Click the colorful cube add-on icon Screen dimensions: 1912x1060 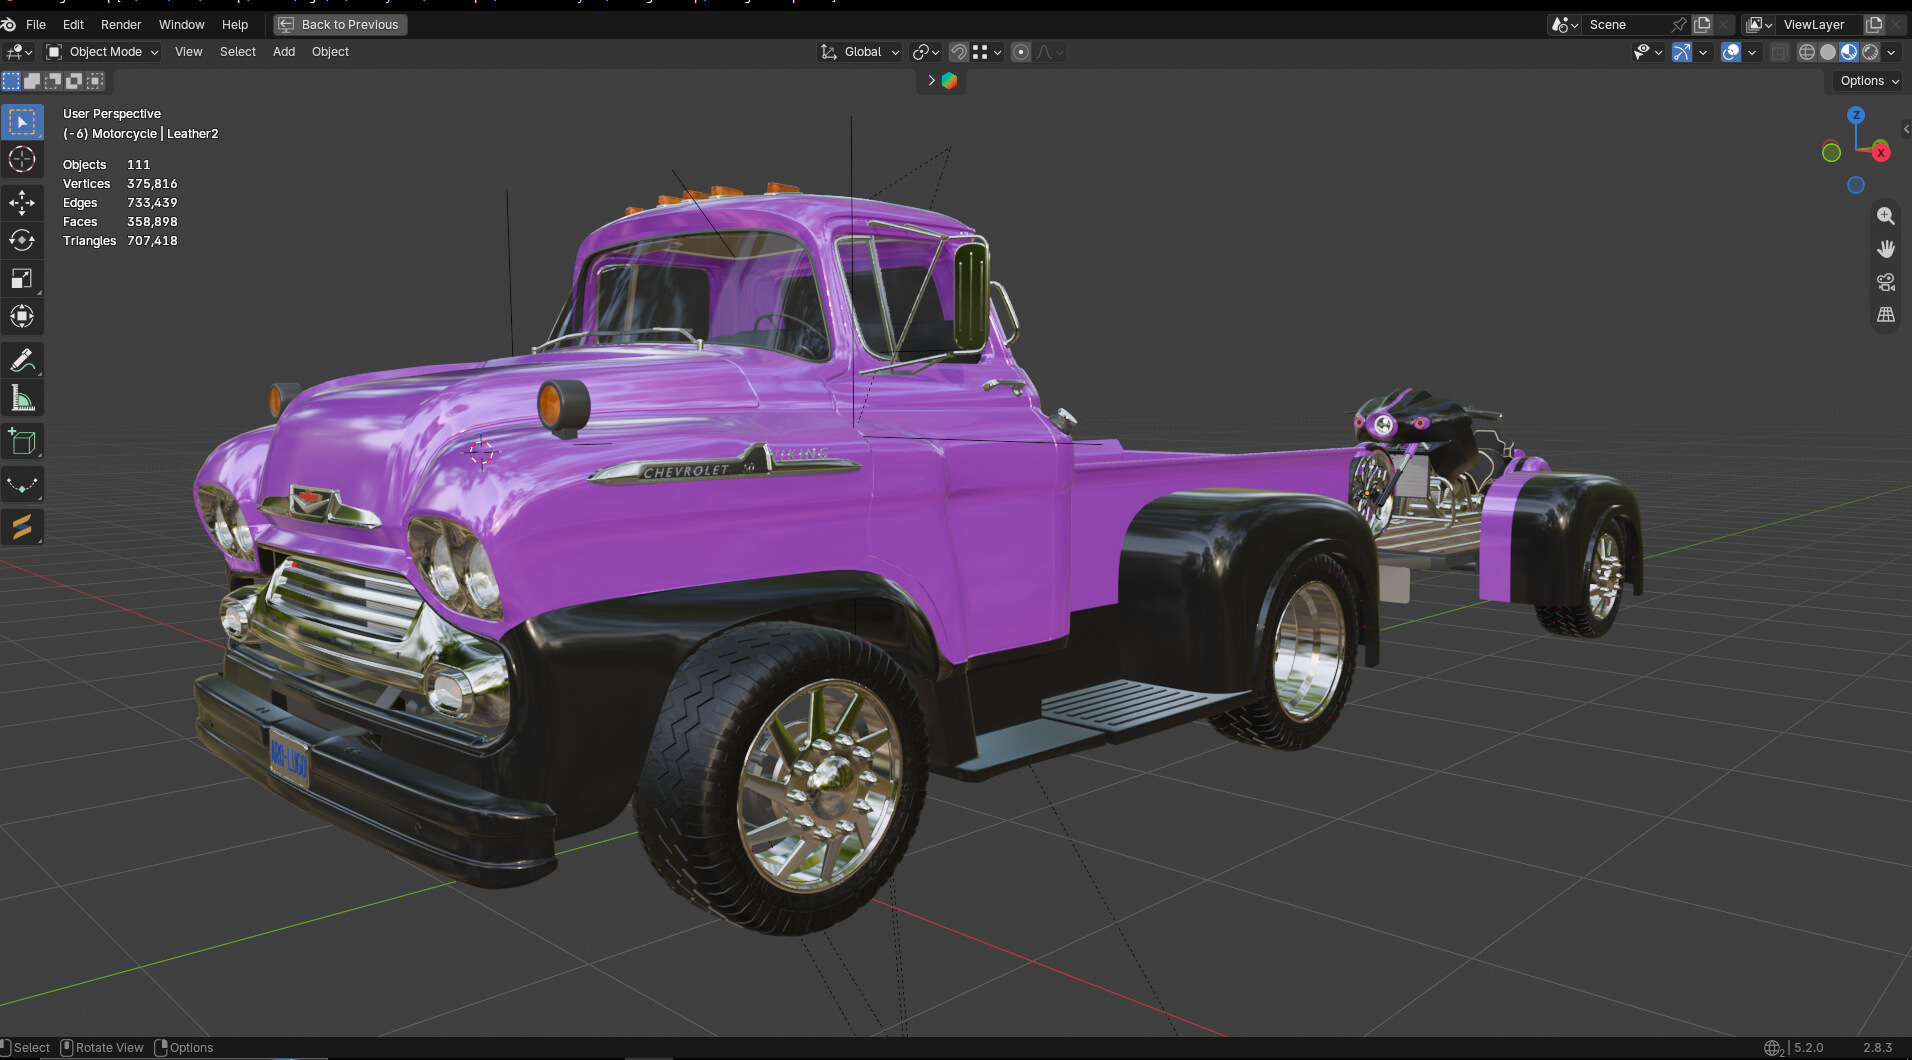(949, 81)
